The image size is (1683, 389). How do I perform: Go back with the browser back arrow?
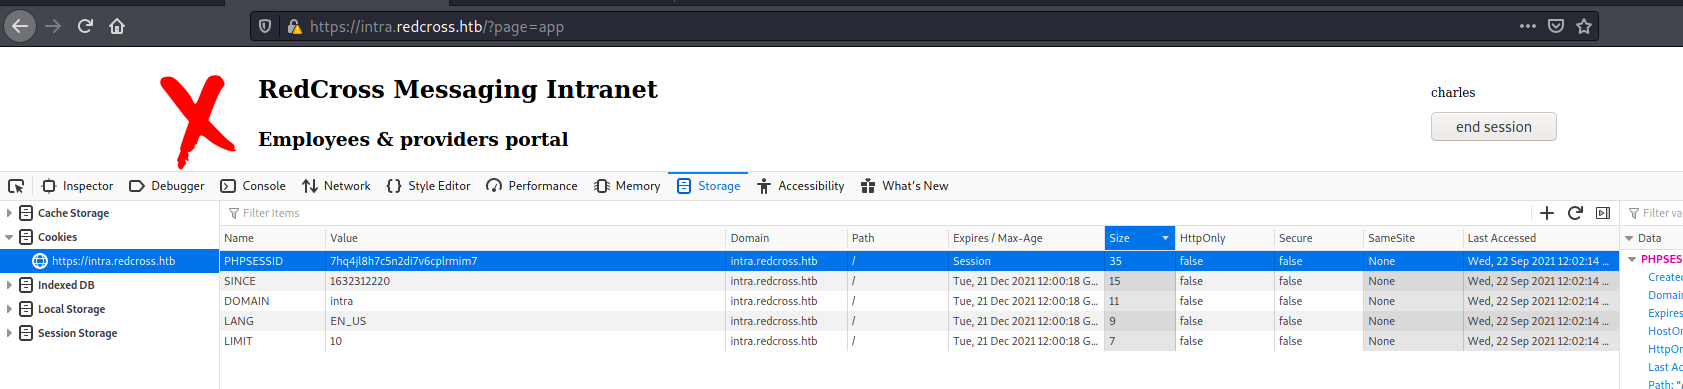tap(20, 26)
